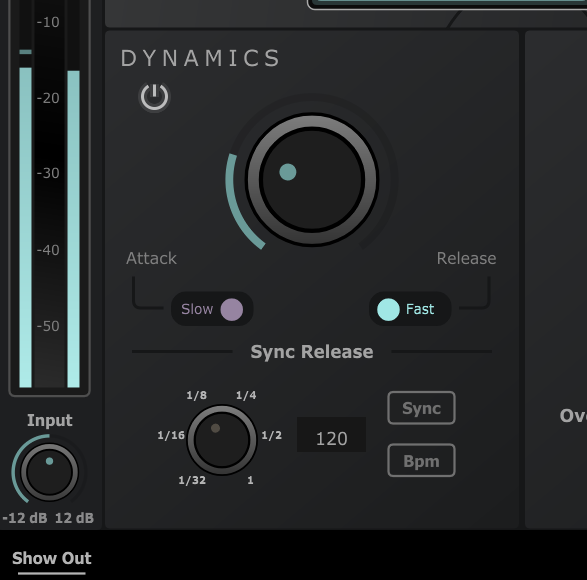This screenshot has height=580, width=587.
Task: Click the DYNAMICS section title
Action: [200, 58]
